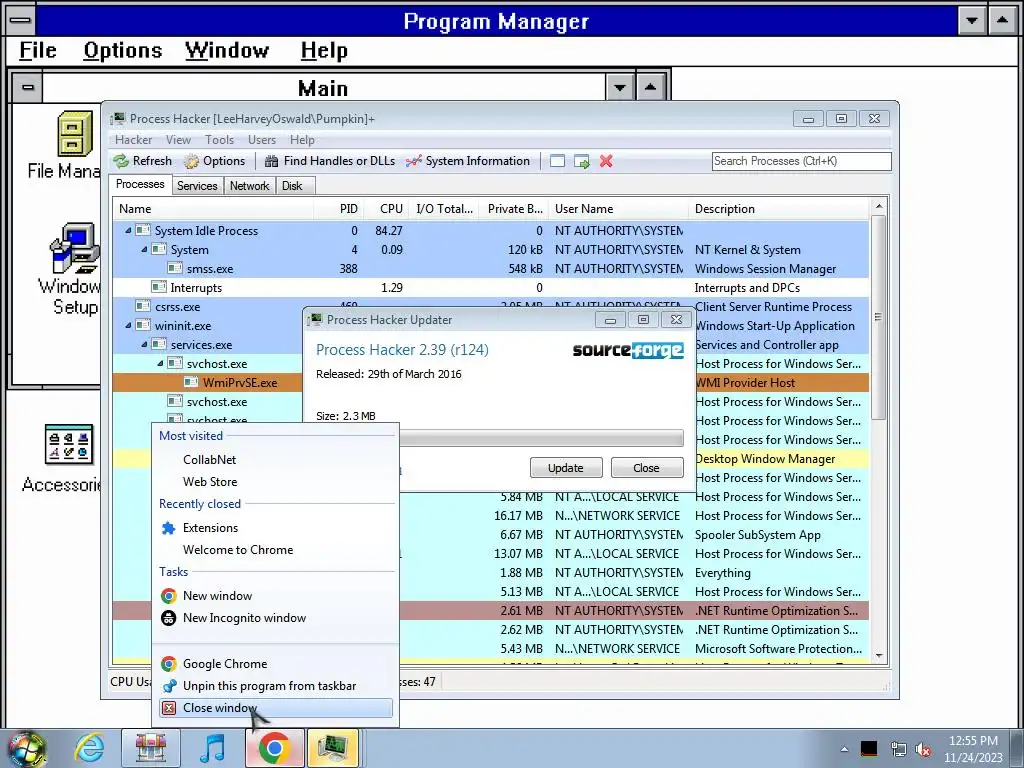Open the Hacker menu

point(133,140)
